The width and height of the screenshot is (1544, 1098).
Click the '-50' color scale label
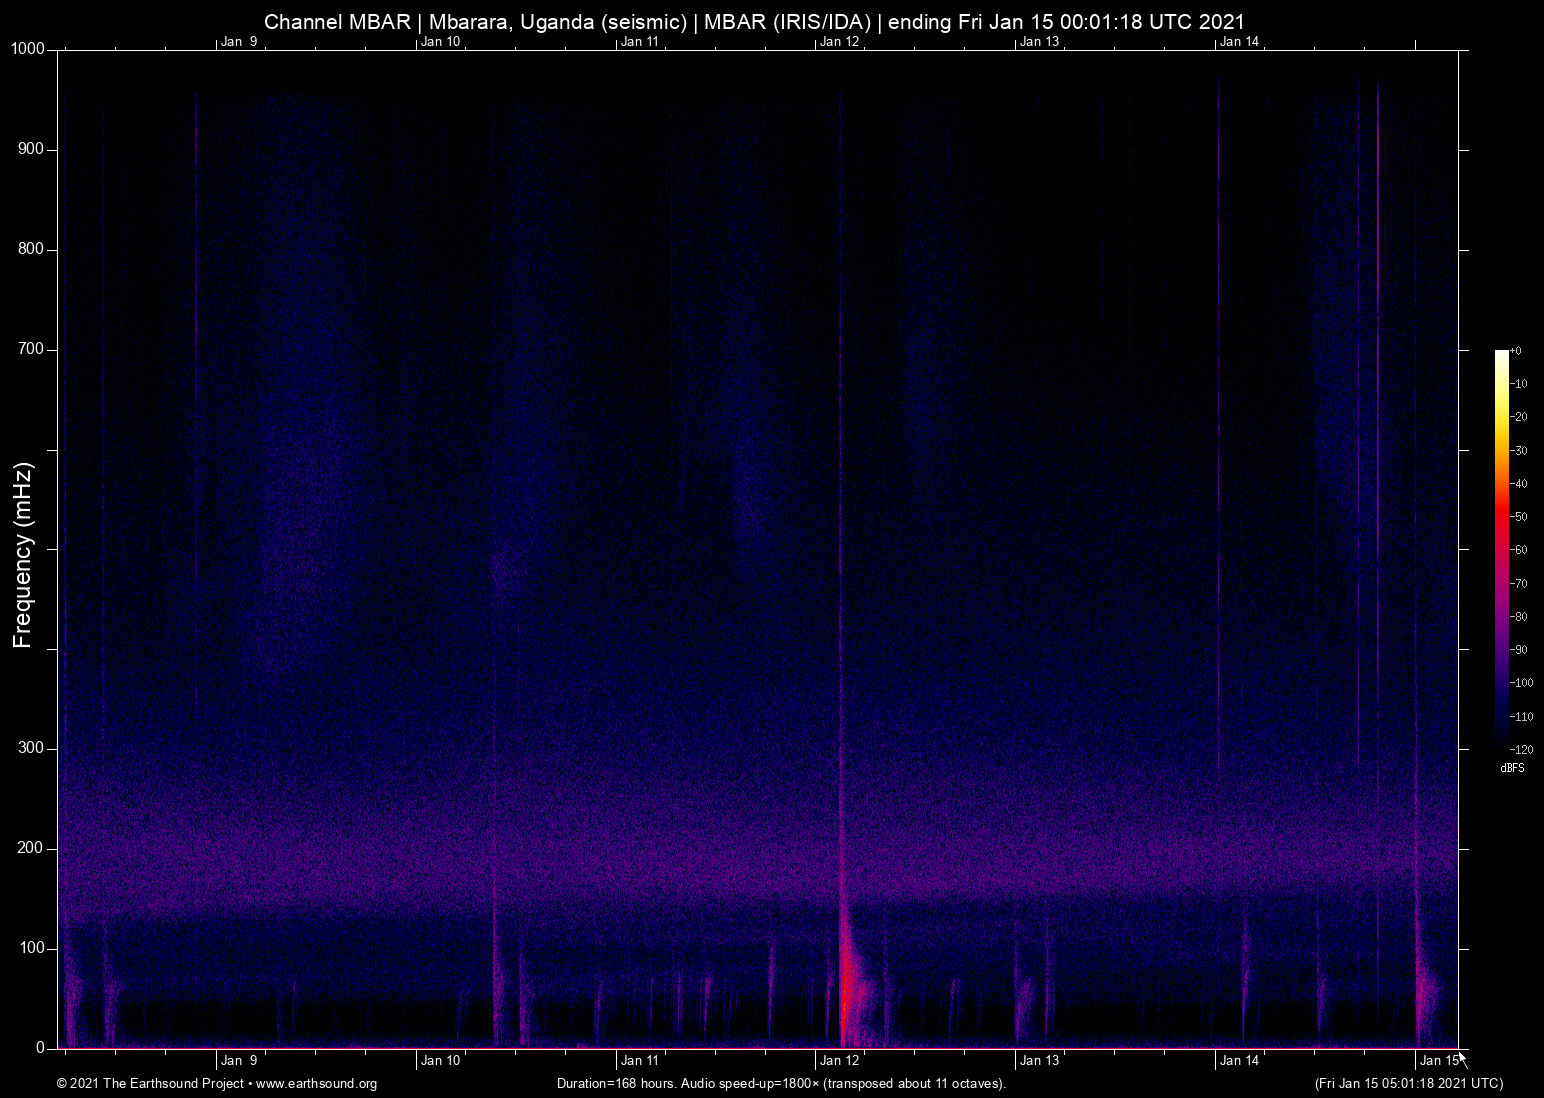[x=1518, y=517]
